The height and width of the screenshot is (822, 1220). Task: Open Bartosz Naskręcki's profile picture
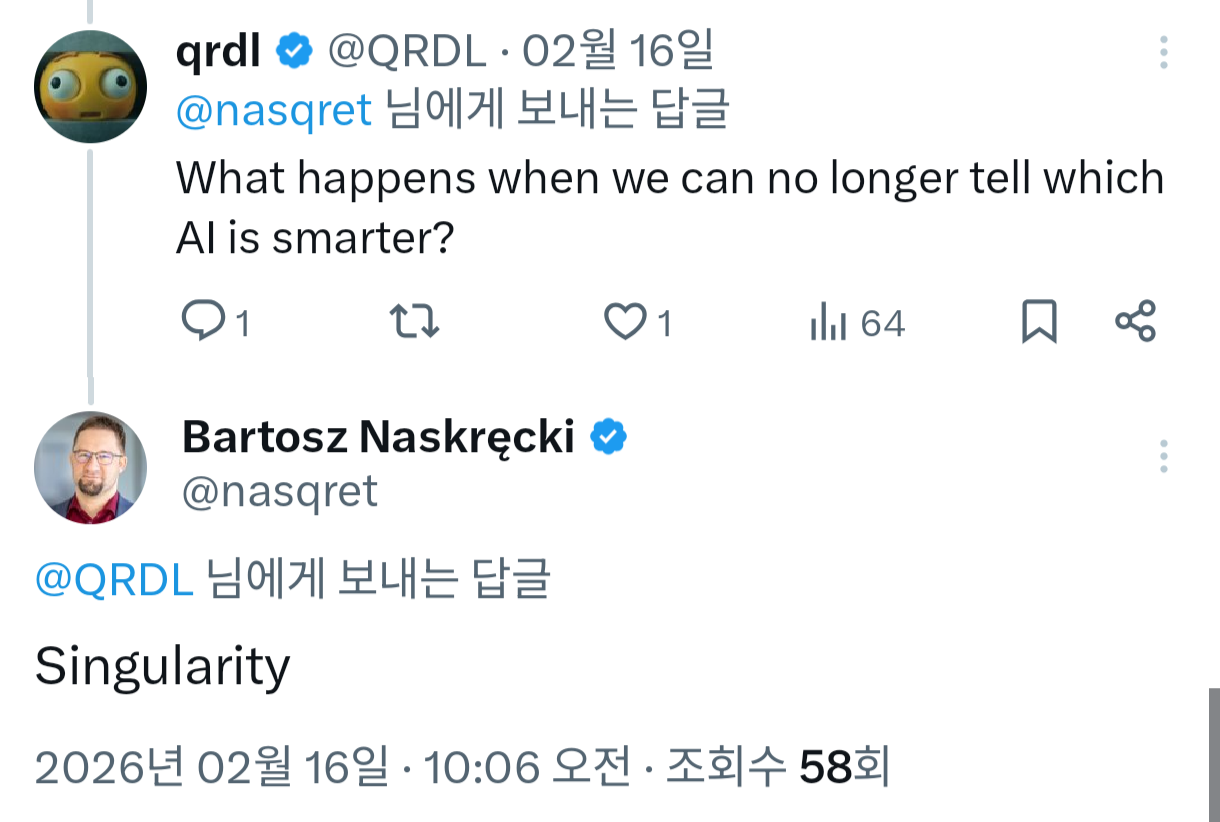[x=90, y=467]
